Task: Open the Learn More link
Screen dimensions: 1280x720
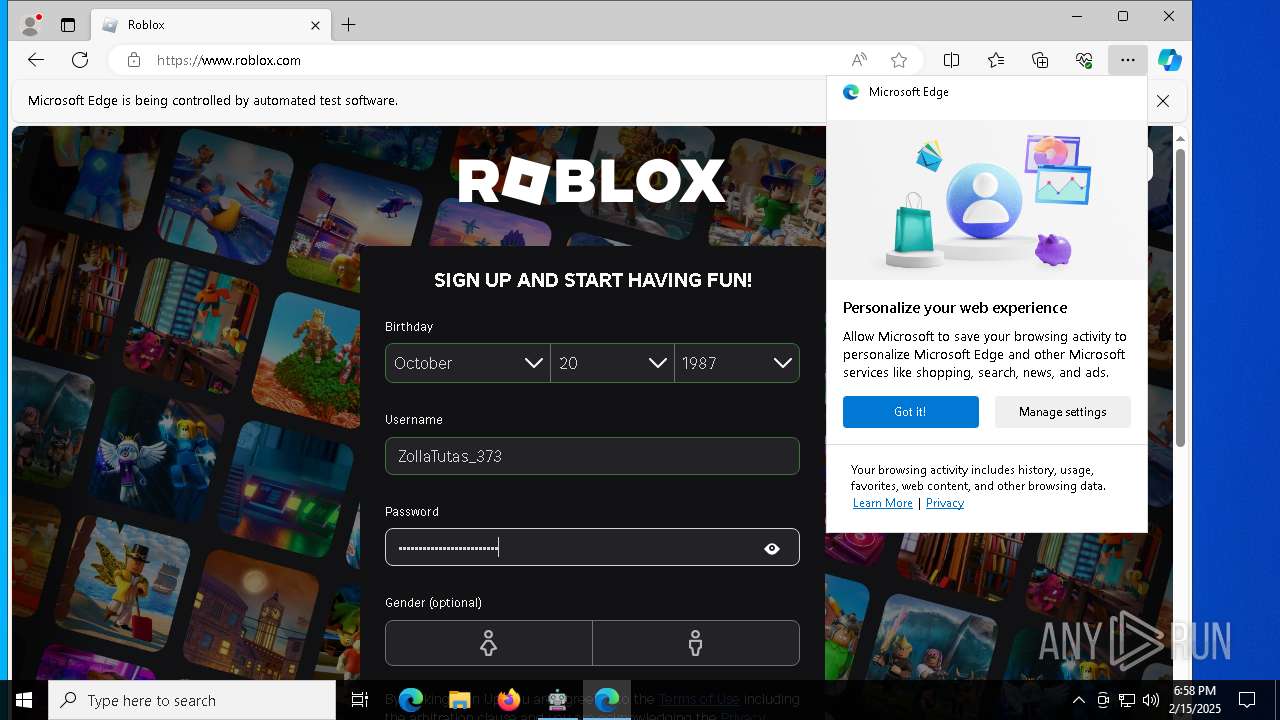Action: tap(882, 503)
